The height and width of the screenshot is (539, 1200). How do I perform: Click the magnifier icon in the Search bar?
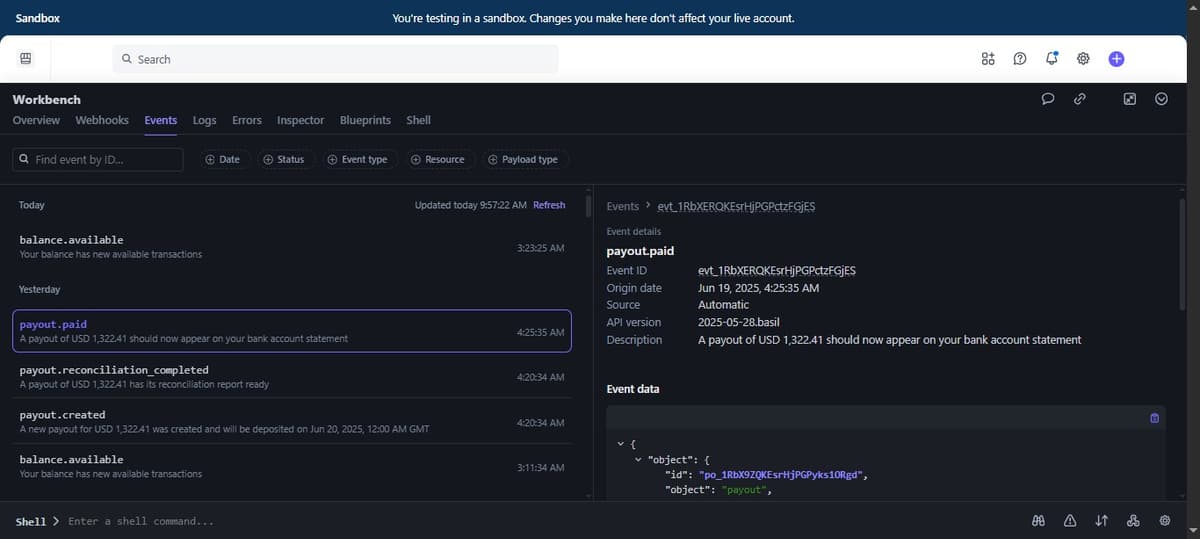[x=127, y=59]
